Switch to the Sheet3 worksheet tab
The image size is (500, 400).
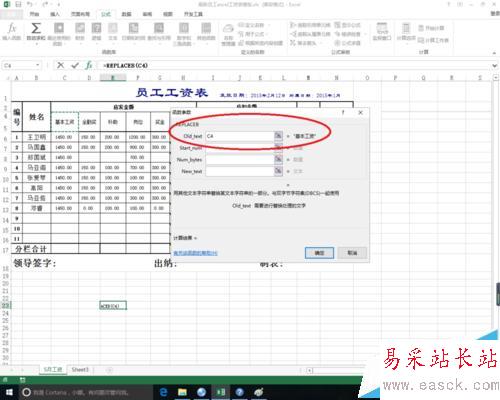pyautogui.click(x=80, y=370)
